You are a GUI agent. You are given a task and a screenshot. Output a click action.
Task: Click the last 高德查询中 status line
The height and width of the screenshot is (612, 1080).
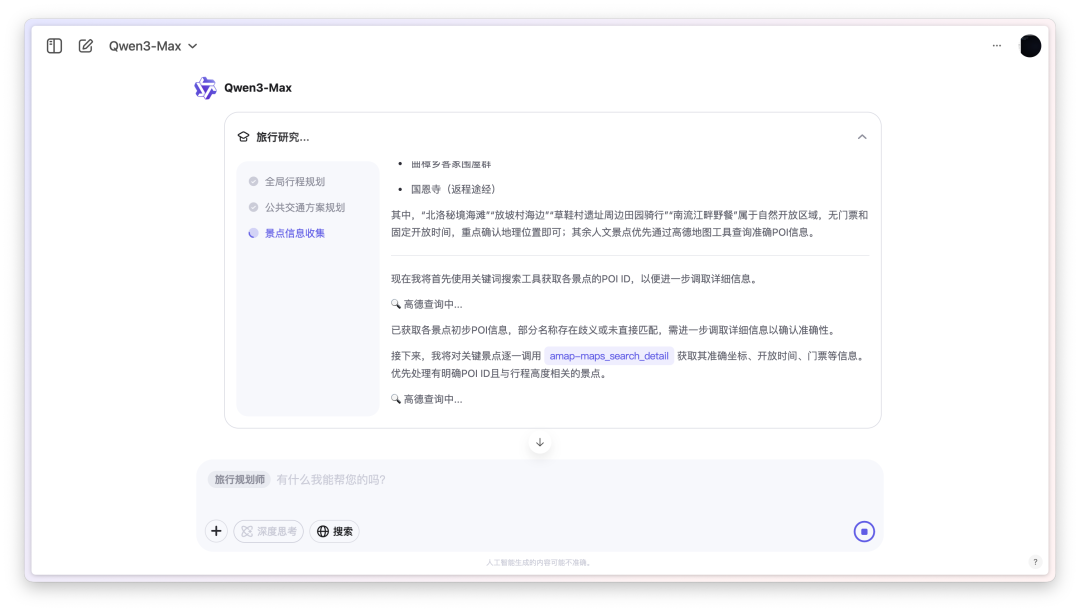426,399
